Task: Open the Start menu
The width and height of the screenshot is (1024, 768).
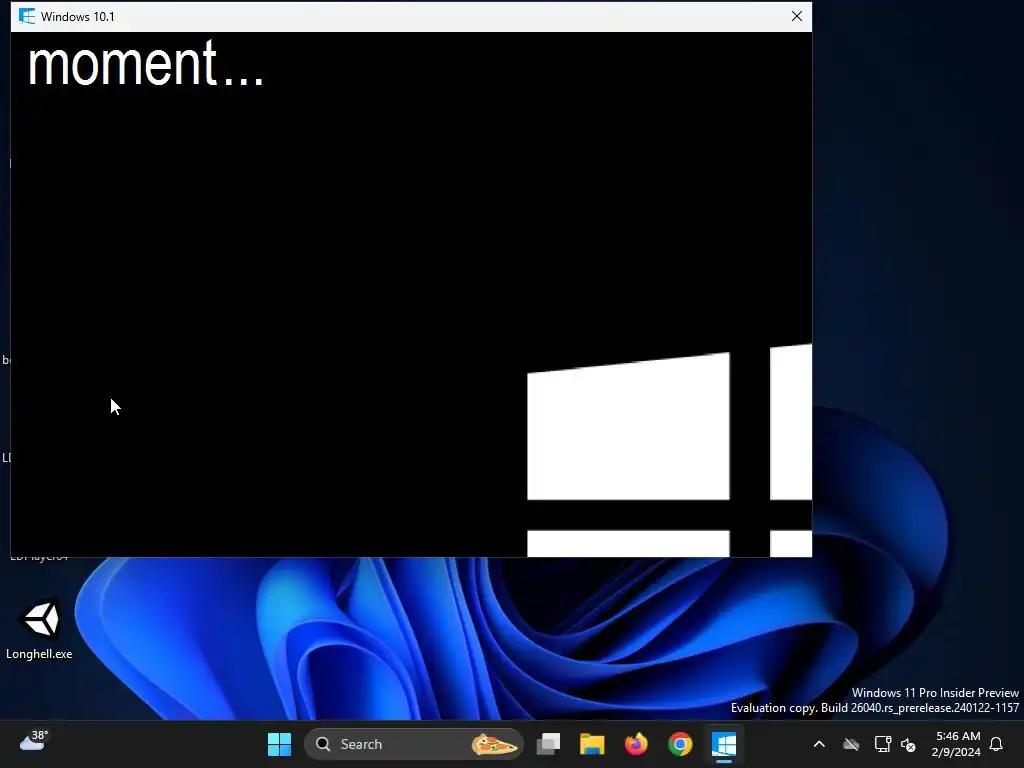Action: [x=280, y=744]
